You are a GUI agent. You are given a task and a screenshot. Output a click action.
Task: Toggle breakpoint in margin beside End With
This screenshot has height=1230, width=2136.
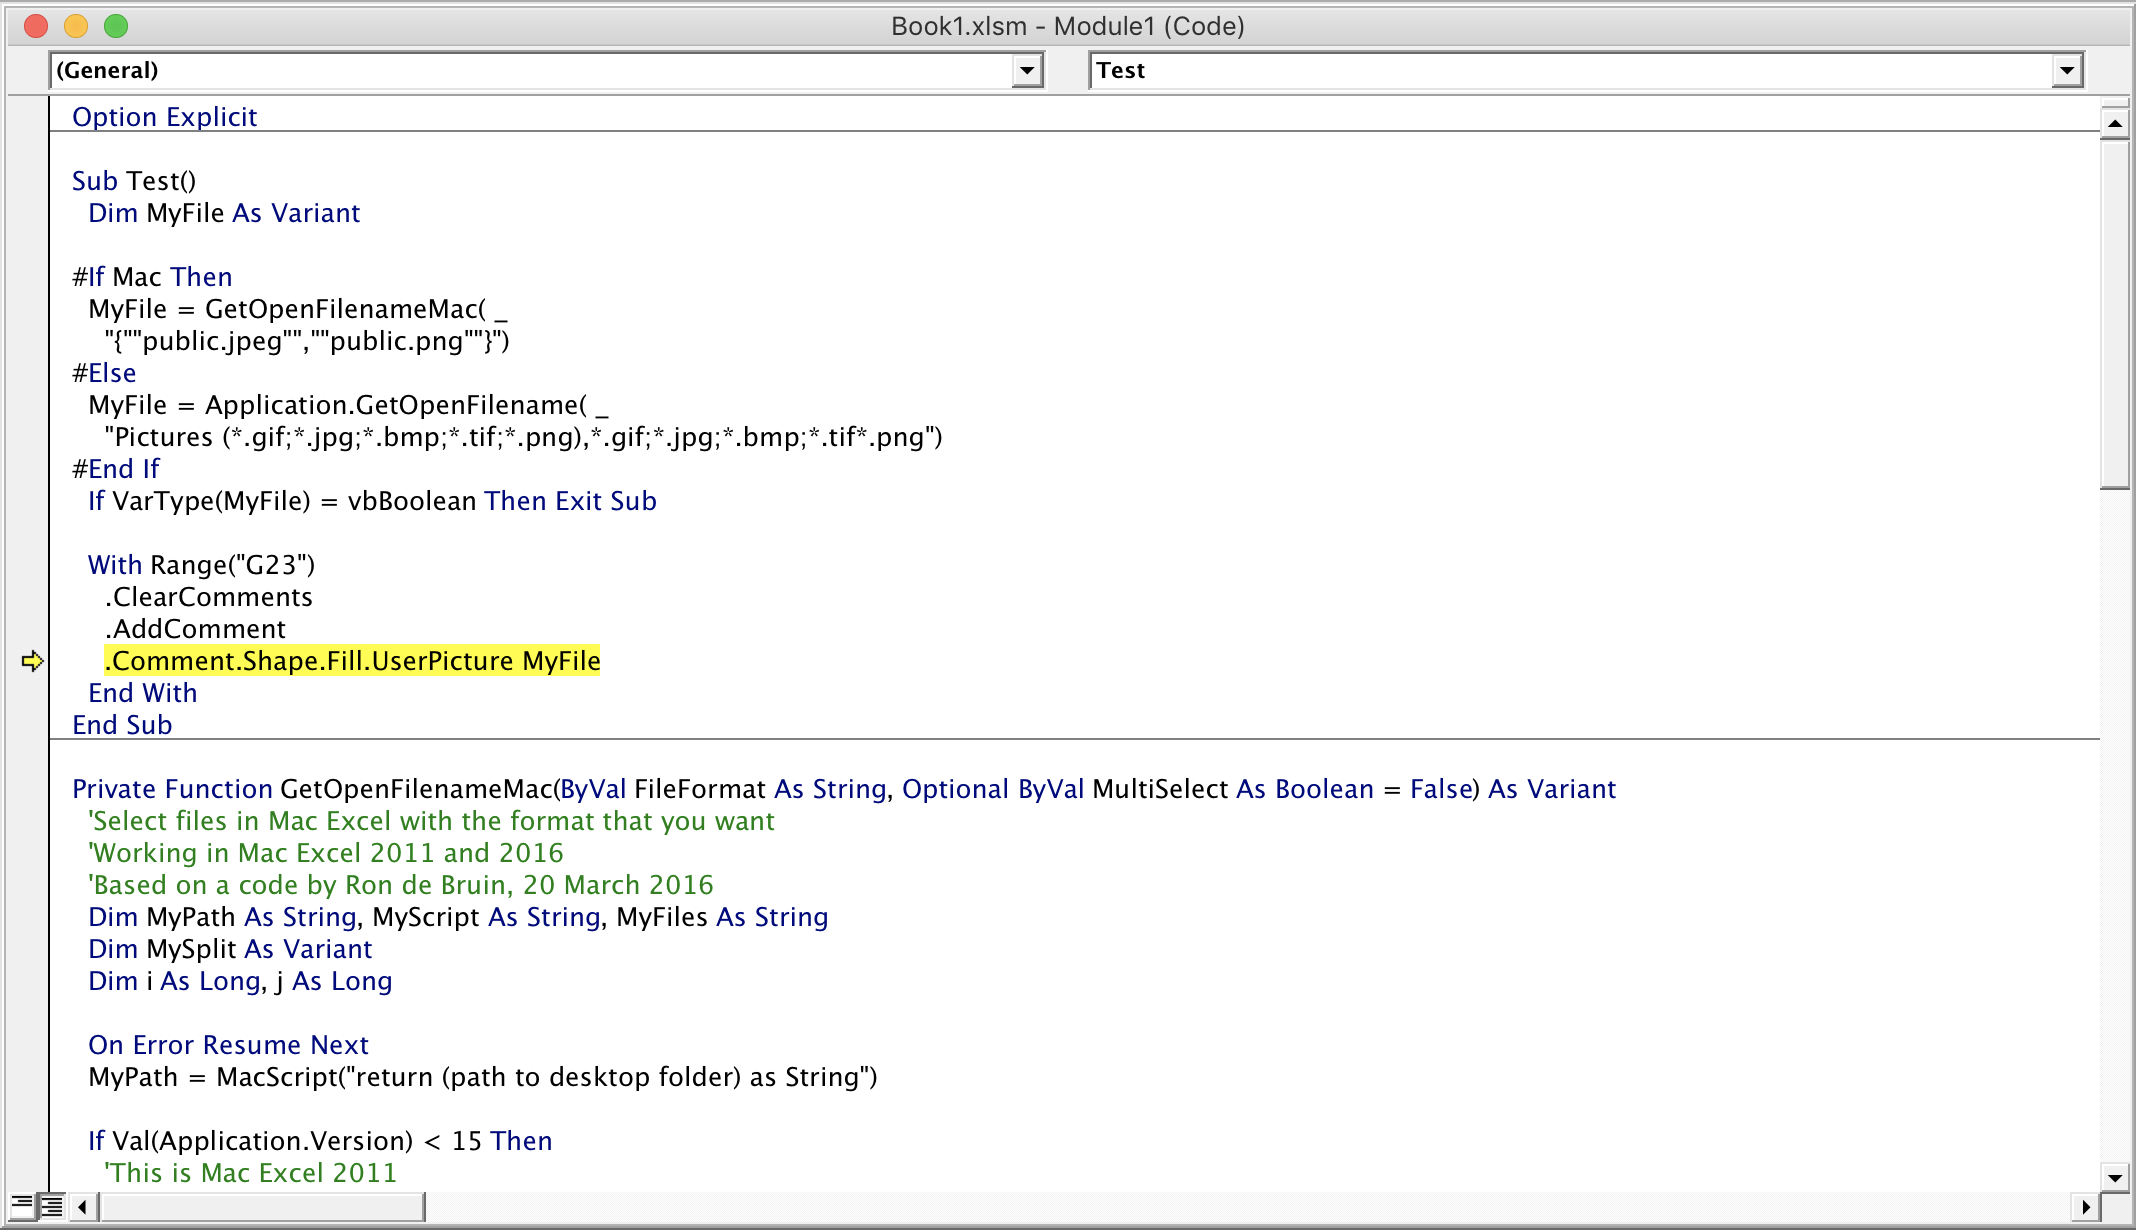pyautogui.click(x=28, y=693)
